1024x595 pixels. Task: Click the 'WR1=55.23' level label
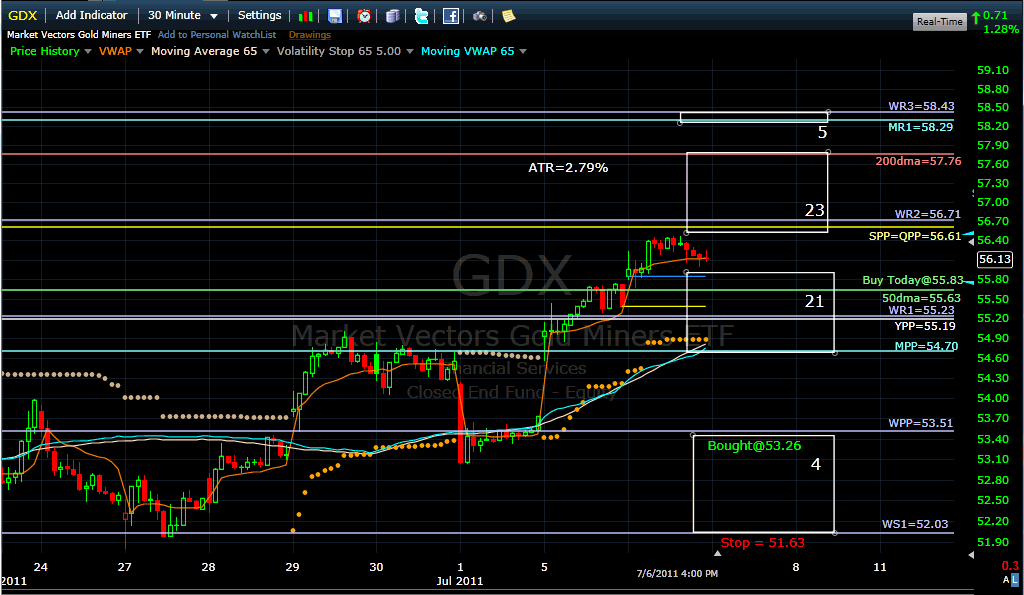tap(921, 310)
